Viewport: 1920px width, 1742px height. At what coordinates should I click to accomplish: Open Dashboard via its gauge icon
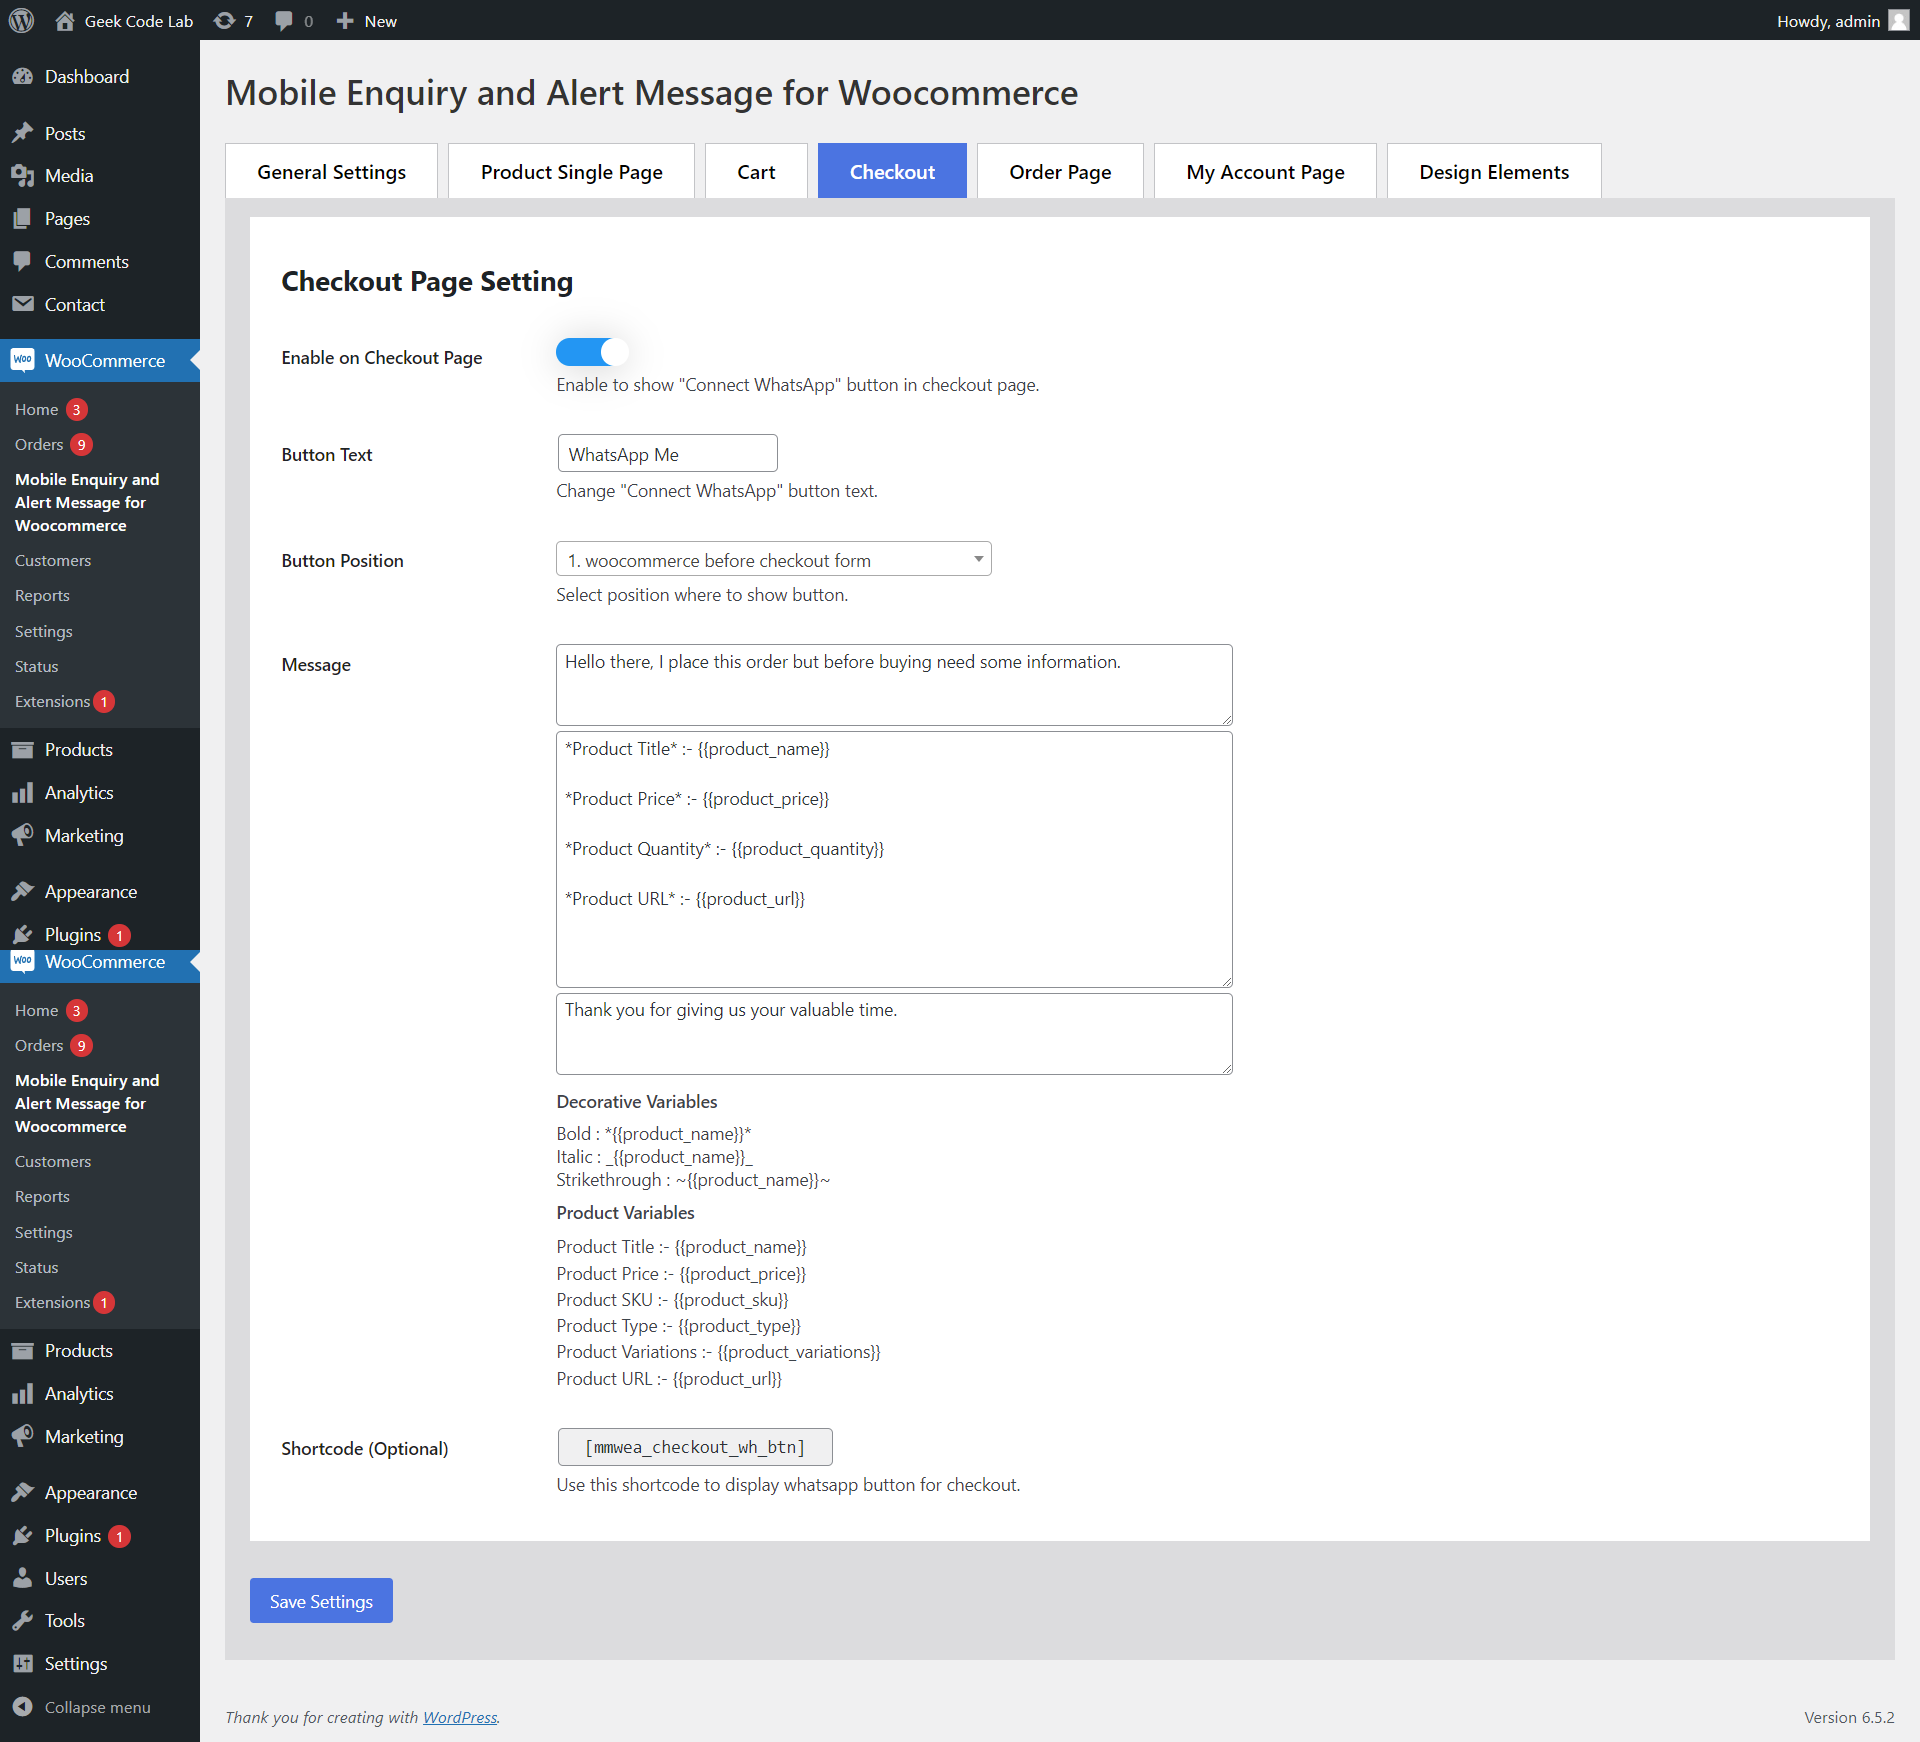tap(23, 77)
